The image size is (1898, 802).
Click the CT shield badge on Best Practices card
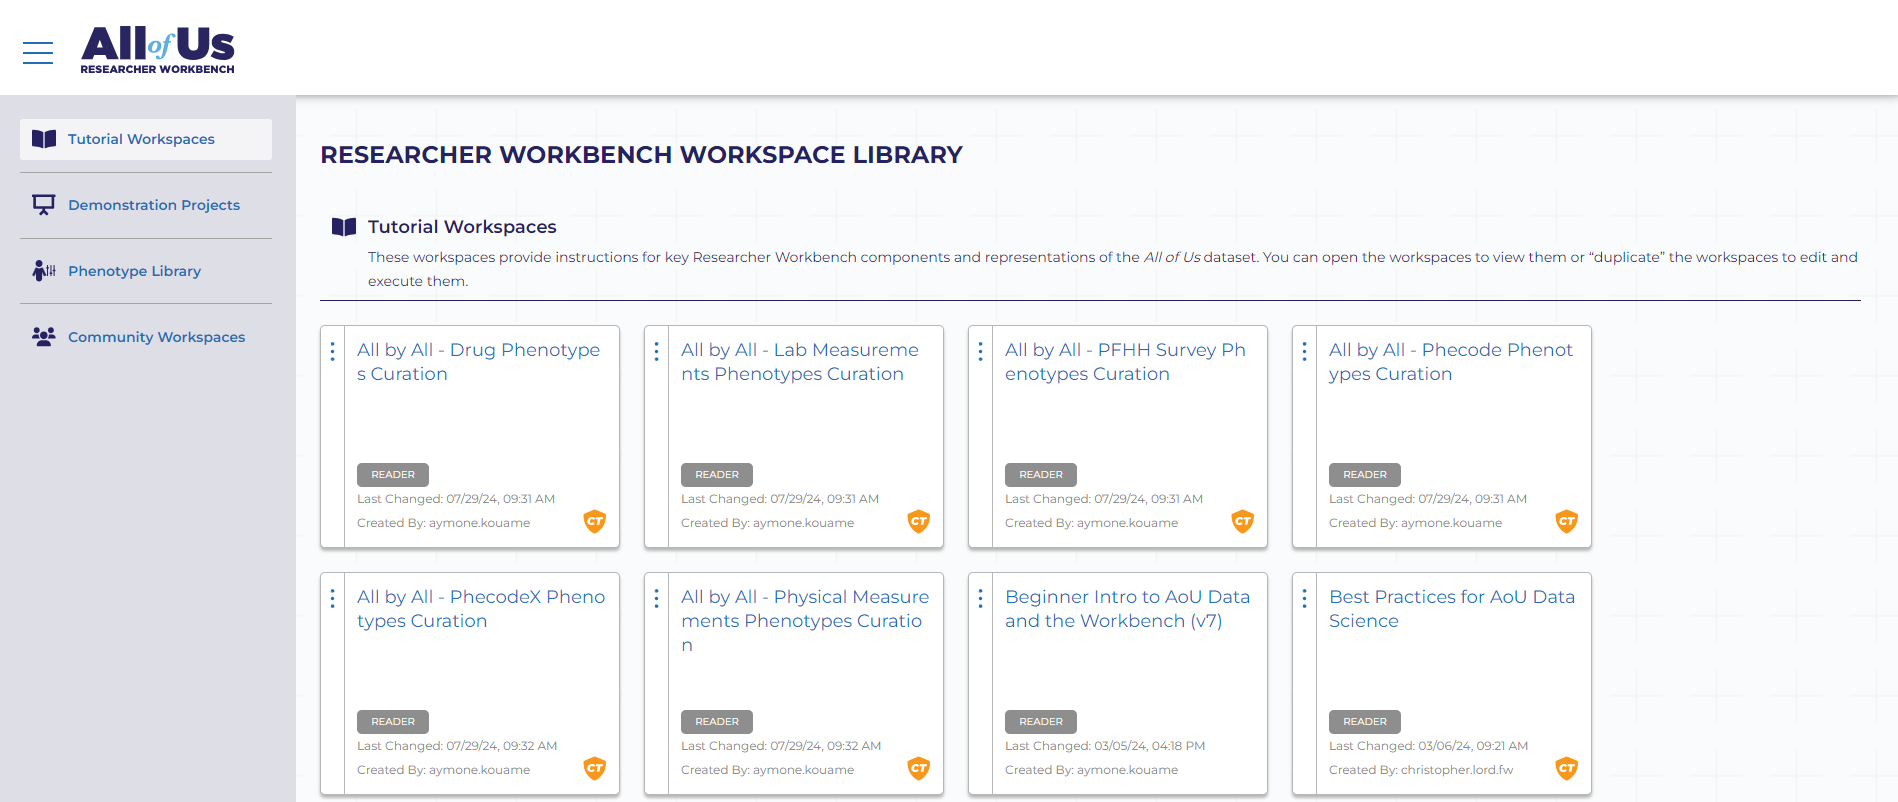1566,768
